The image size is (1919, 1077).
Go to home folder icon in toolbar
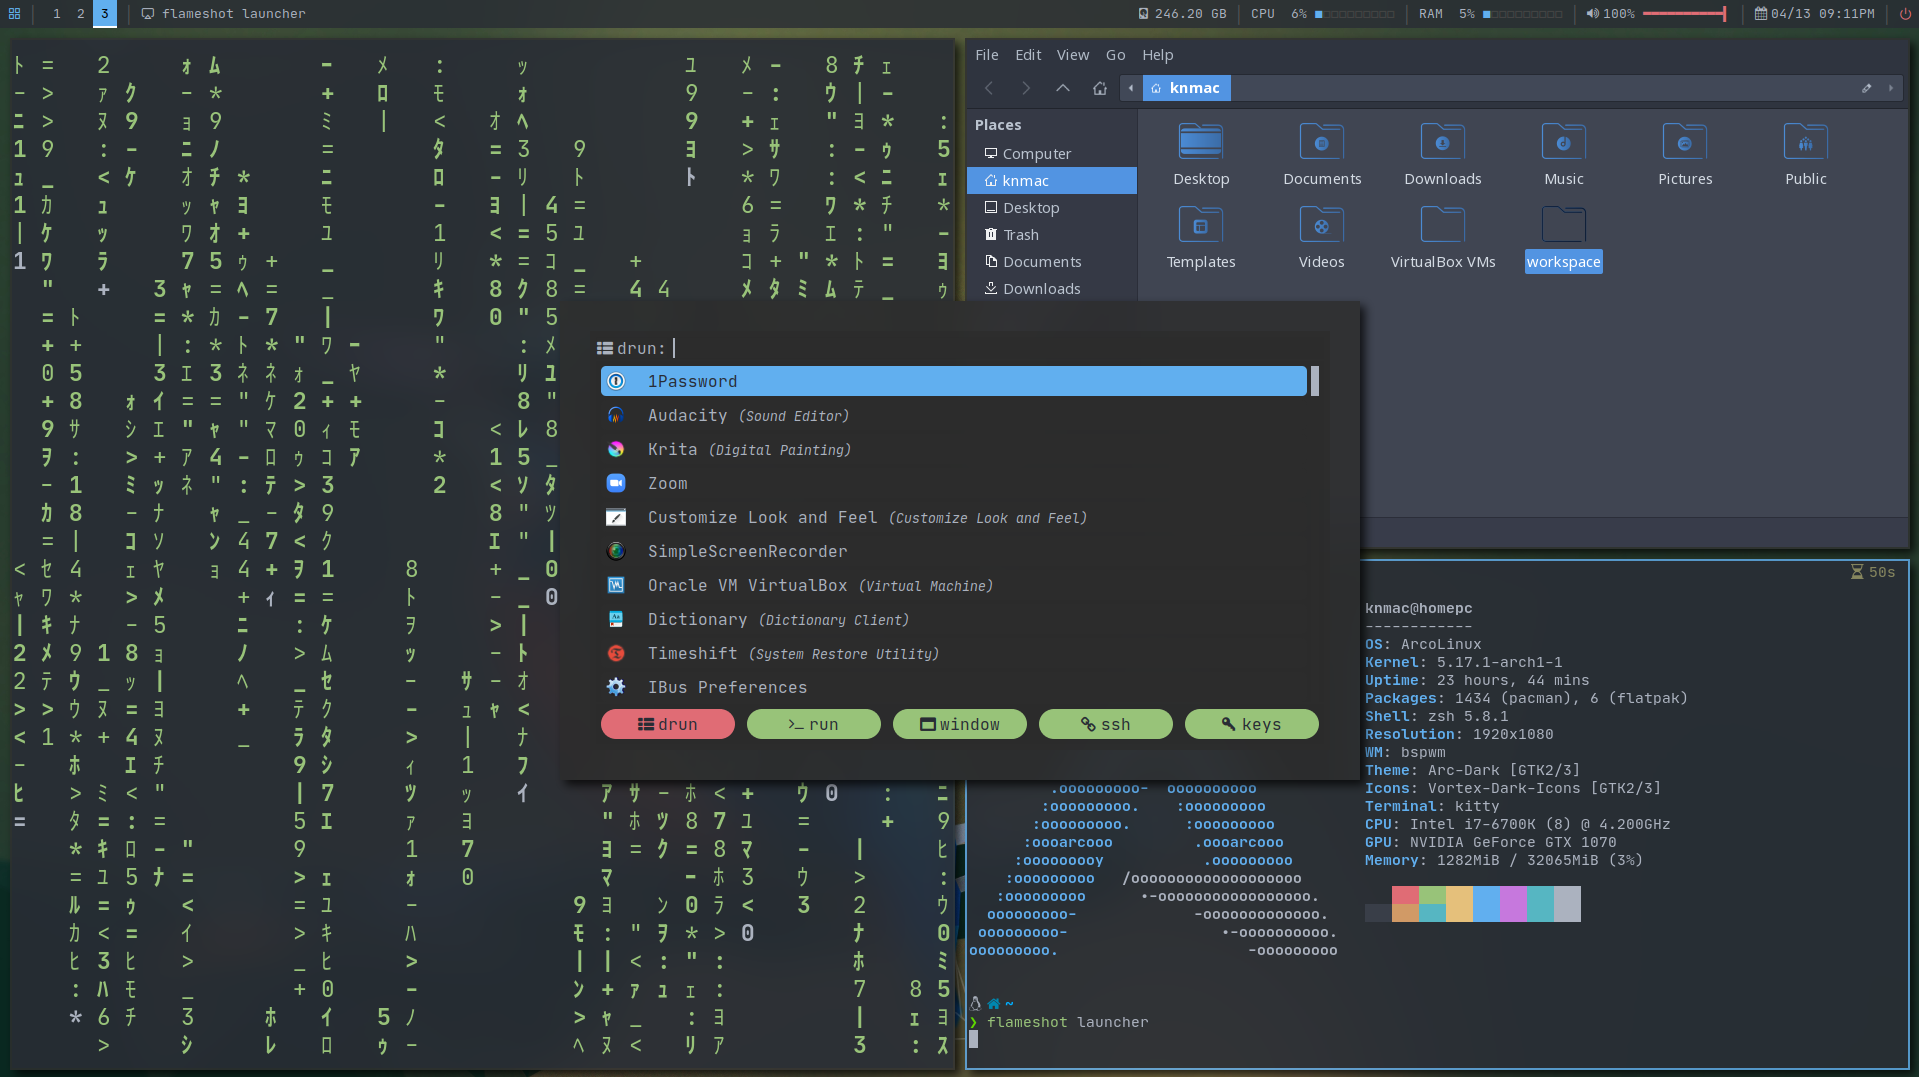[1100, 88]
